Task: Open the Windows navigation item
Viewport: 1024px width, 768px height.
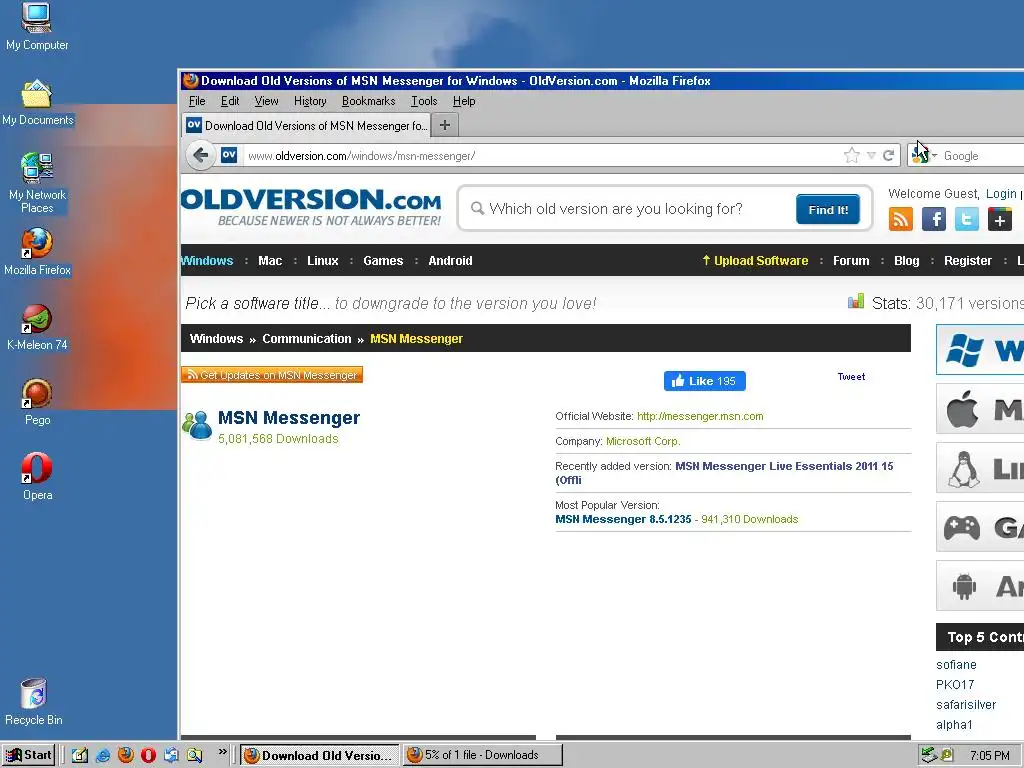Action: point(207,261)
